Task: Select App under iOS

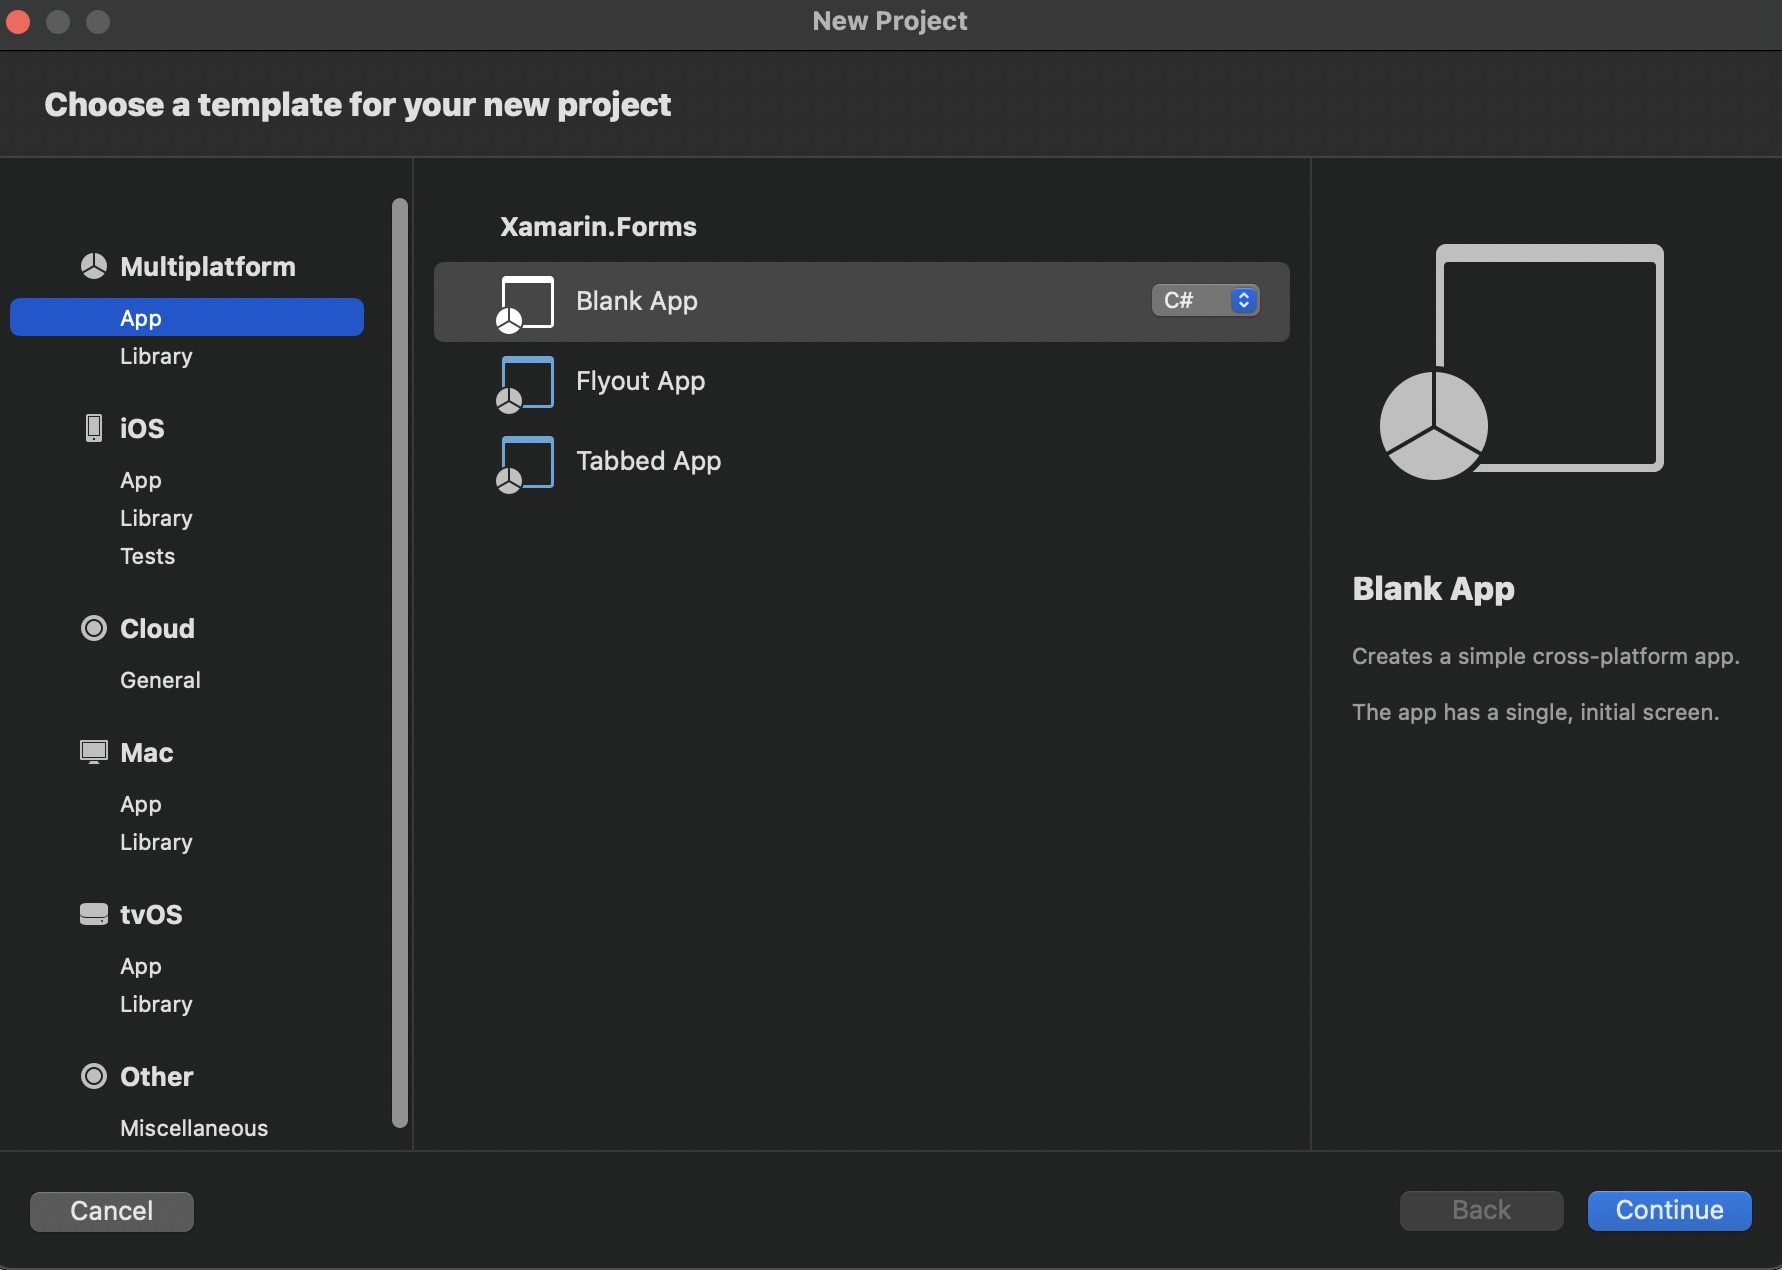Action: click(141, 480)
